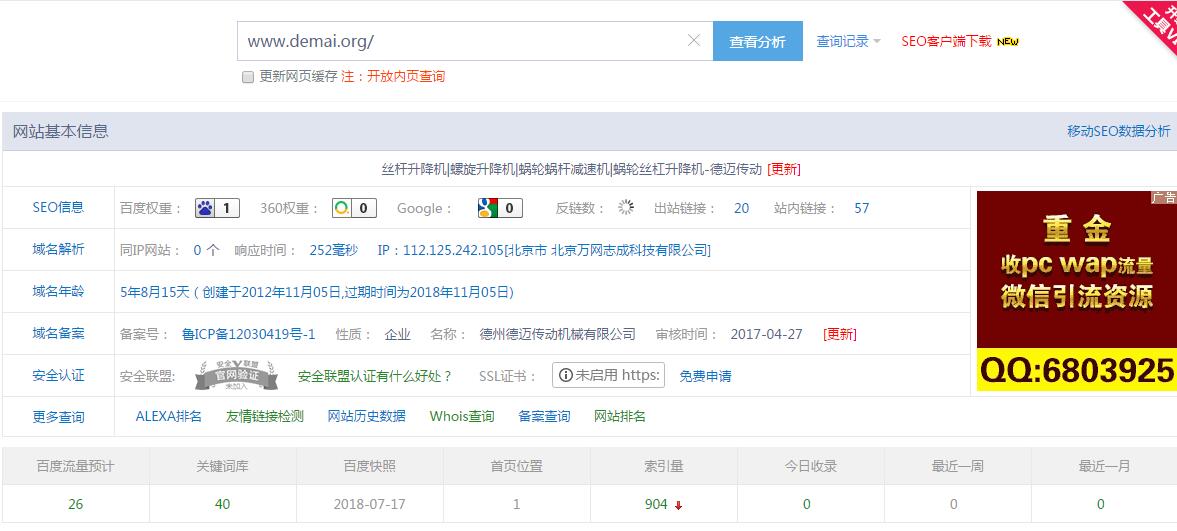Click outbound links count 20

coord(742,208)
